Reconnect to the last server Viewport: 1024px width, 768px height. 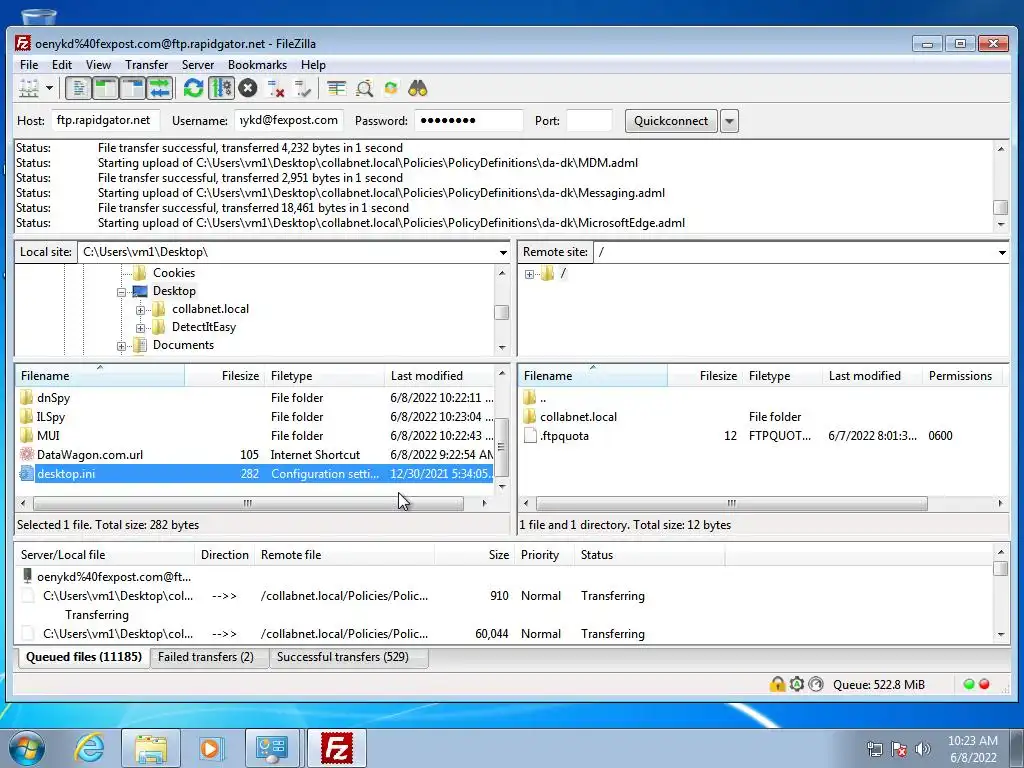303,88
